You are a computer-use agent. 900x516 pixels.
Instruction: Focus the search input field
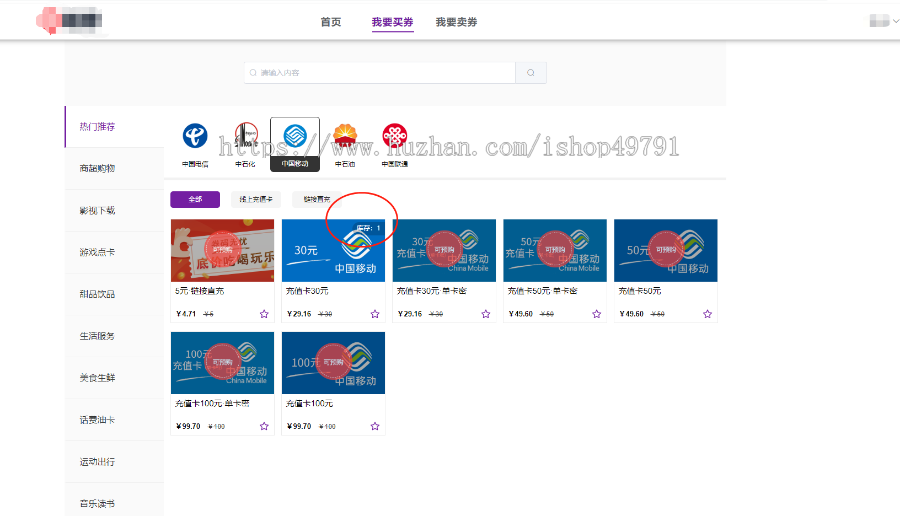(380, 73)
